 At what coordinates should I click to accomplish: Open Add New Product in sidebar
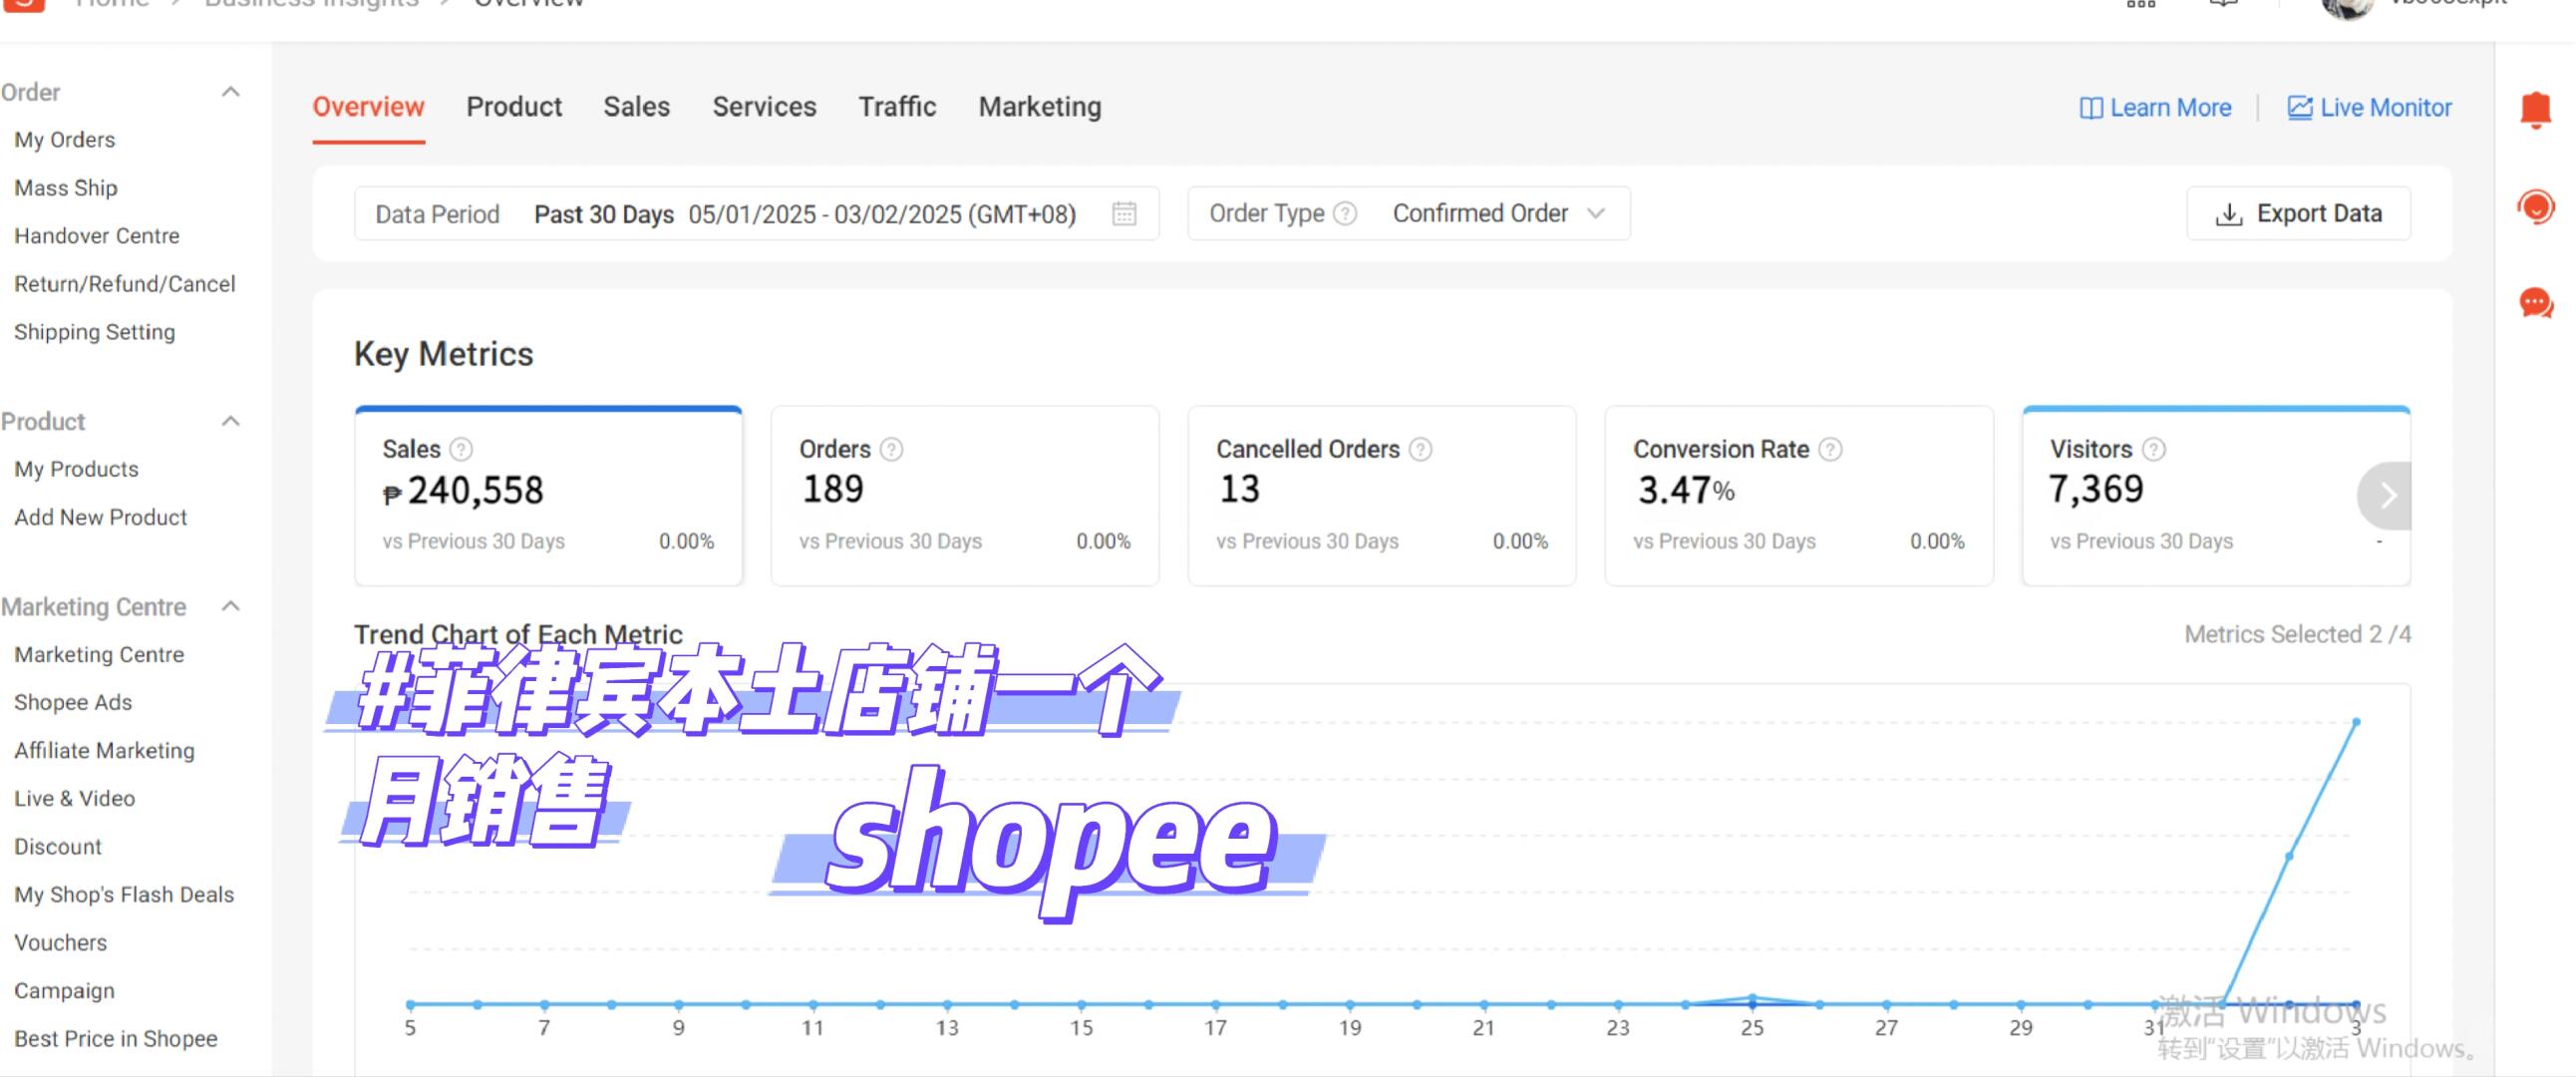(x=100, y=517)
